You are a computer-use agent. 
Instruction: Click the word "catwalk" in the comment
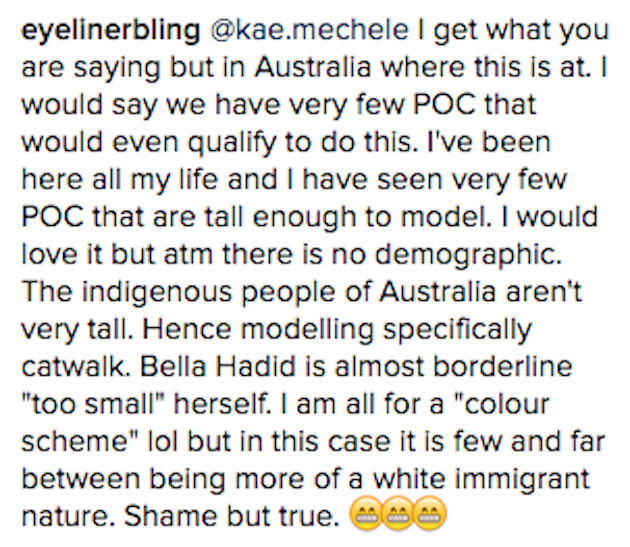pyautogui.click(x=76, y=367)
